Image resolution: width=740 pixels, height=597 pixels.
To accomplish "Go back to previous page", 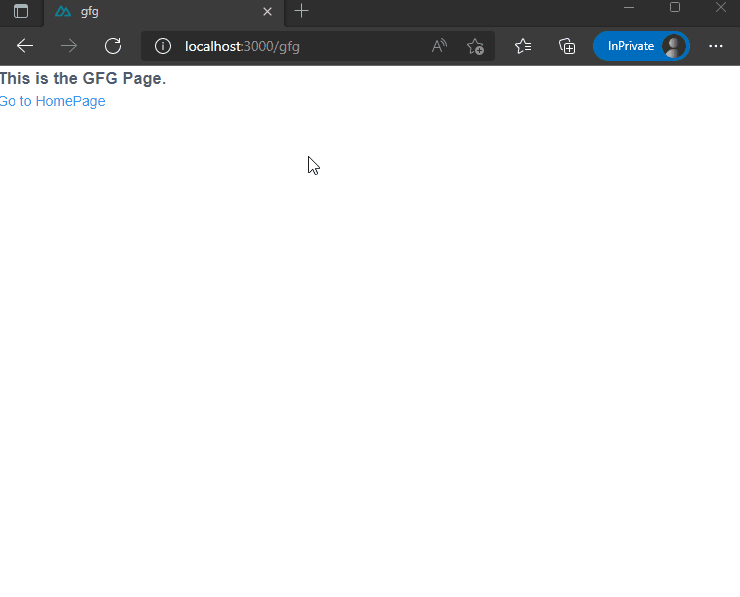I will 25,46.
